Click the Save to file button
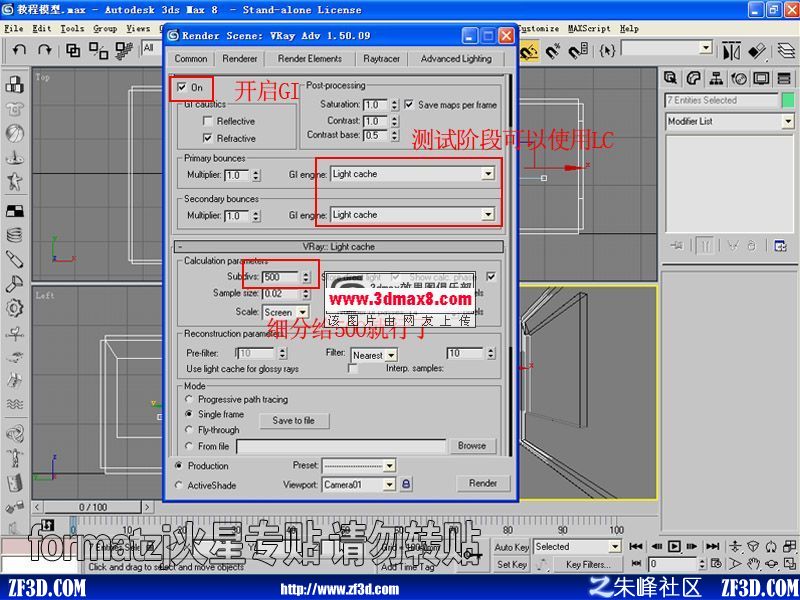Screen dimensions: 800x600 tap(293, 420)
